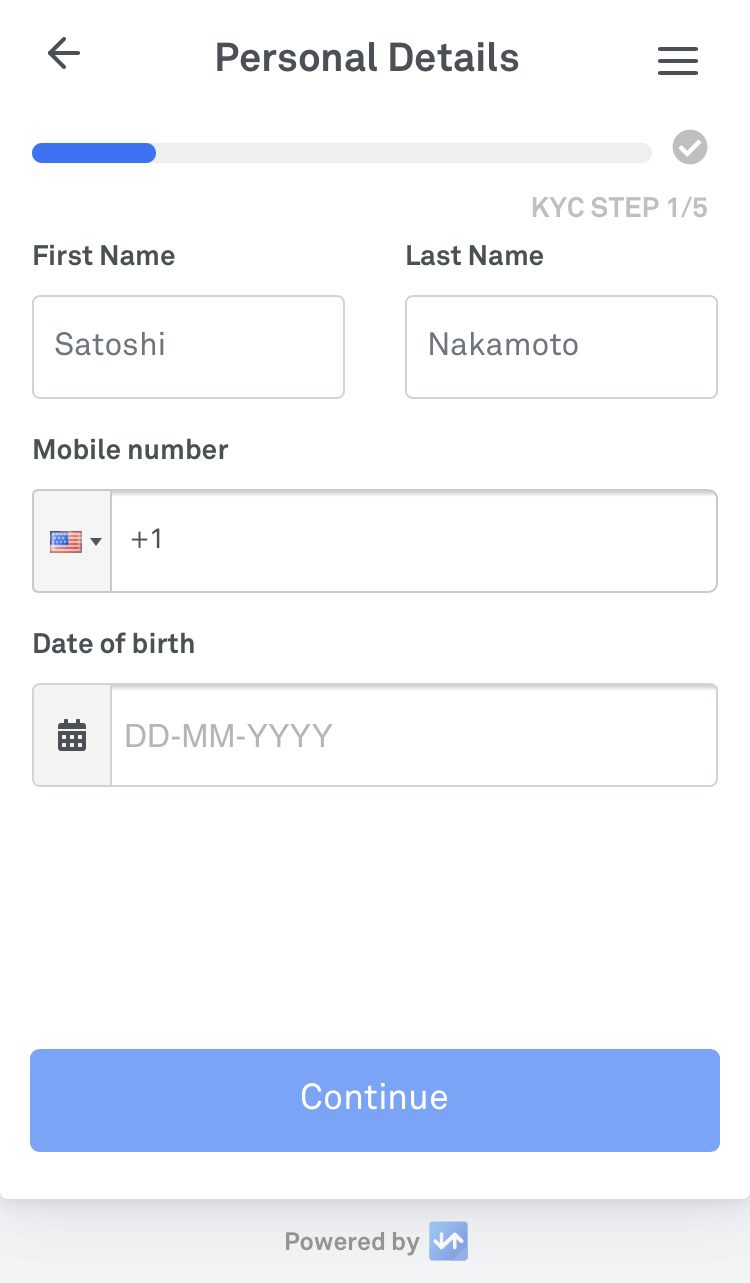Go back using the arrow icon
This screenshot has width=750, height=1283.
tap(64, 54)
